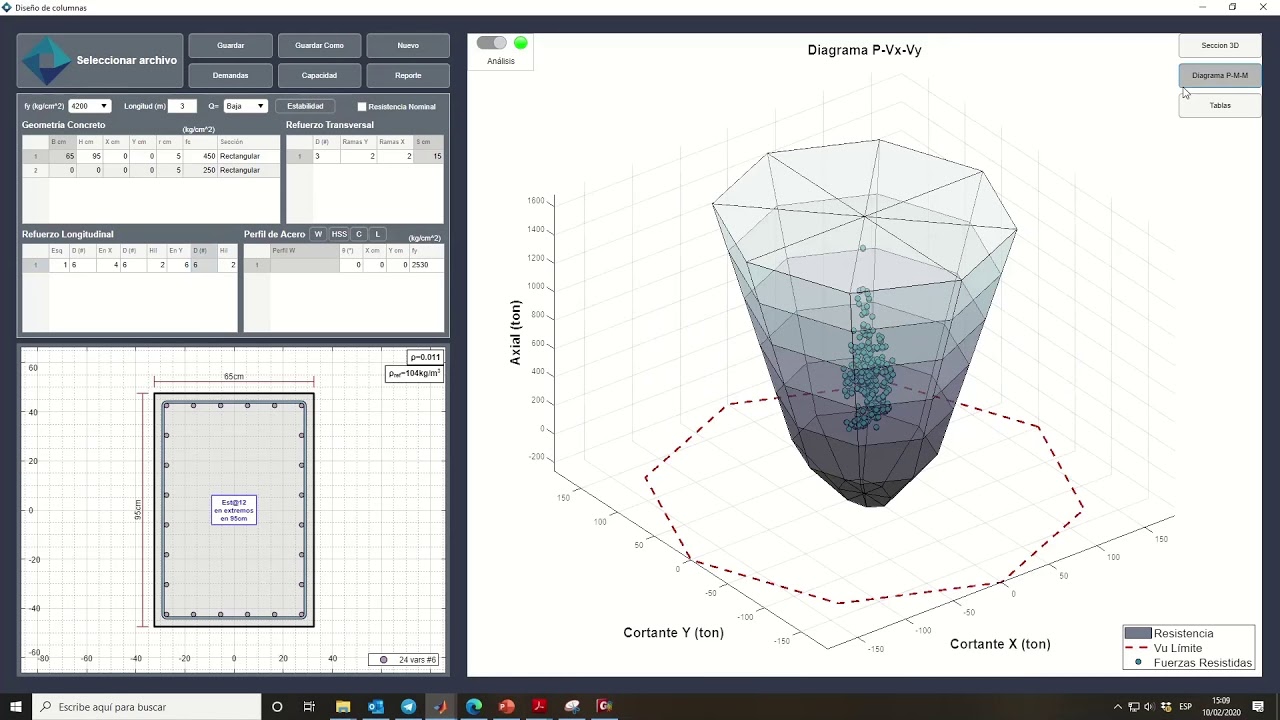Select the C steel profile type
The image size is (1280, 720).
359,234
